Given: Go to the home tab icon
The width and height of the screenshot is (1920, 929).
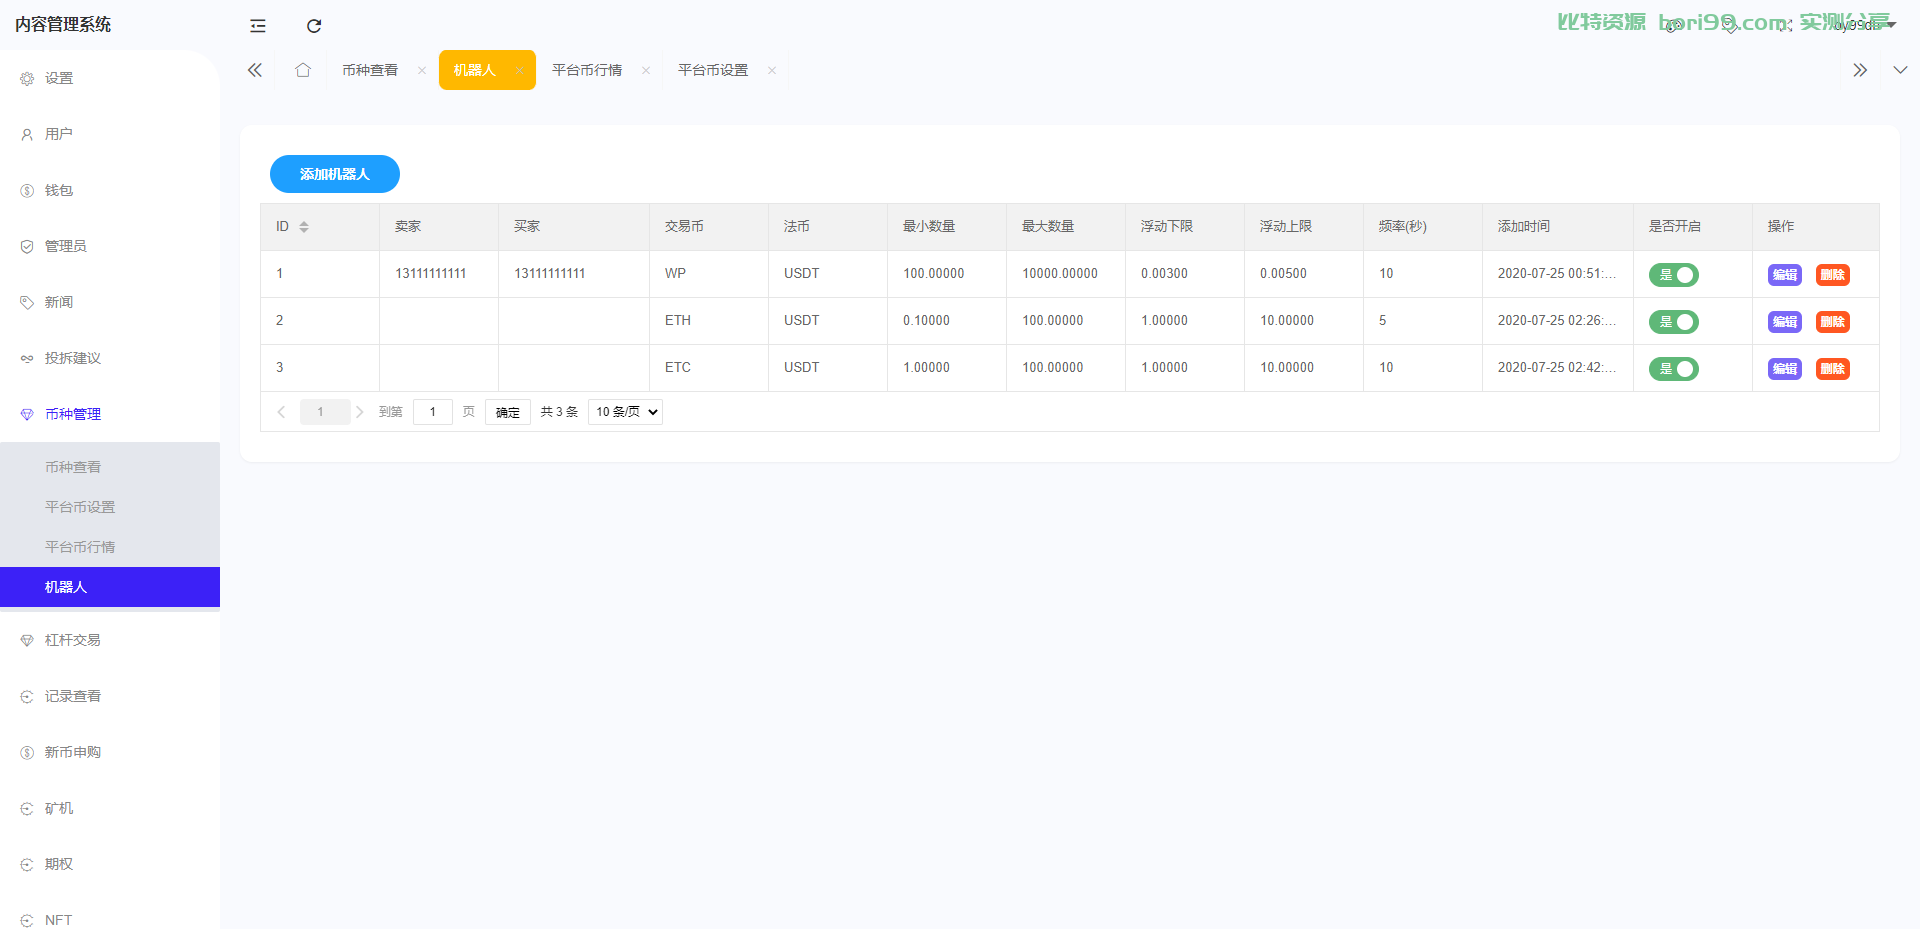Looking at the screenshot, I should coord(303,70).
